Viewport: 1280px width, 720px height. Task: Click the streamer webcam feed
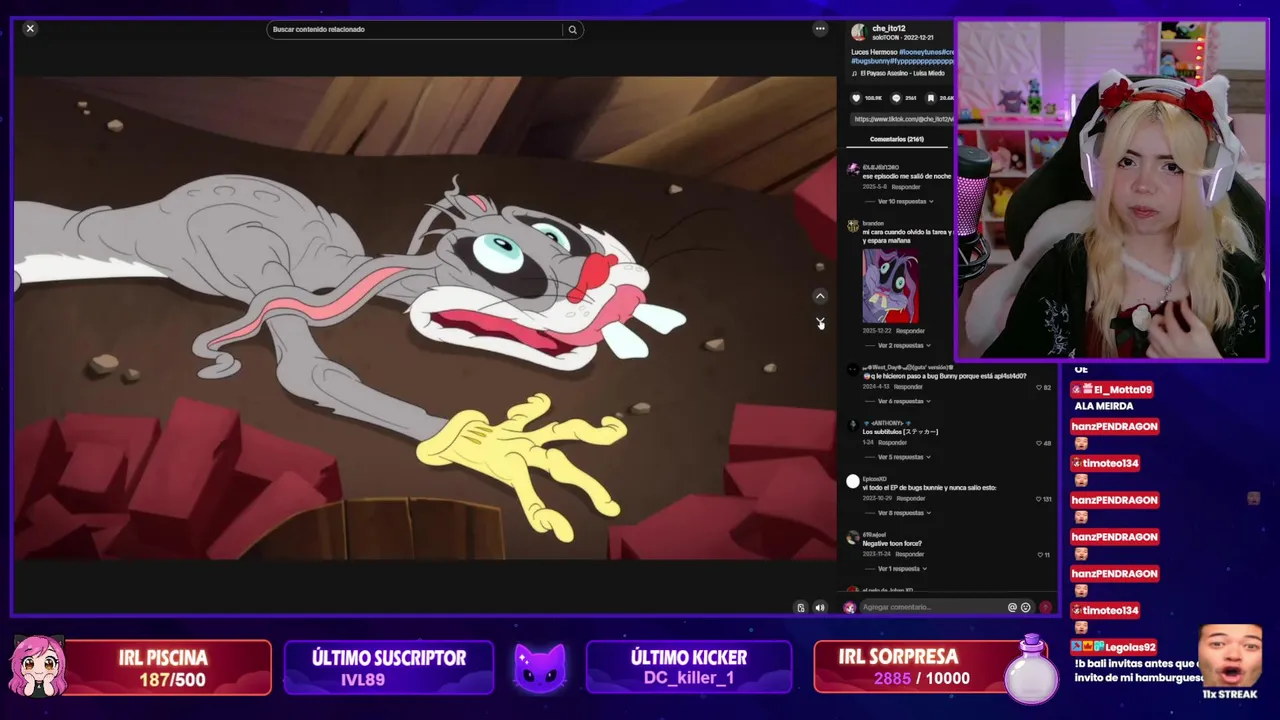[x=1112, y=190]
